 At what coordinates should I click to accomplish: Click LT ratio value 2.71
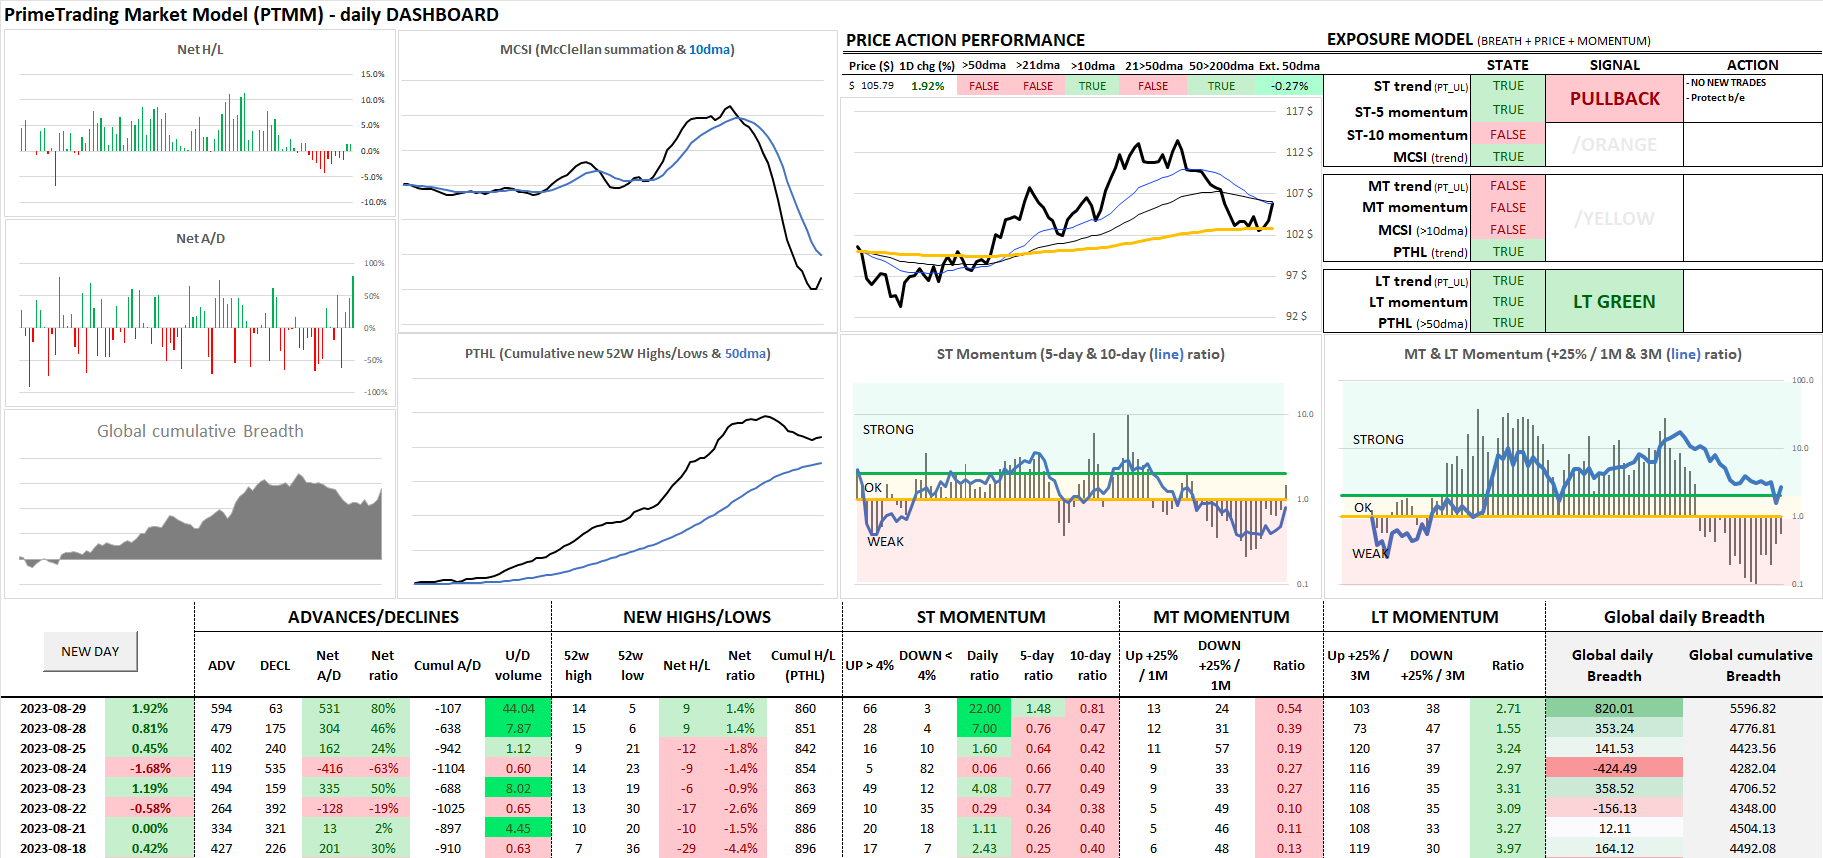[x=1508, y=708]
